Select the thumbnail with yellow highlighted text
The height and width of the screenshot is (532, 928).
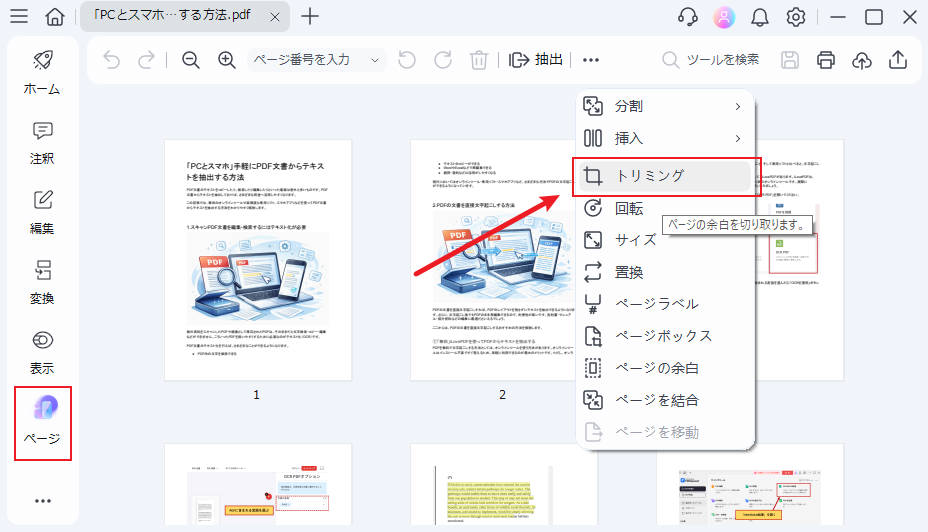coord(504,485)
